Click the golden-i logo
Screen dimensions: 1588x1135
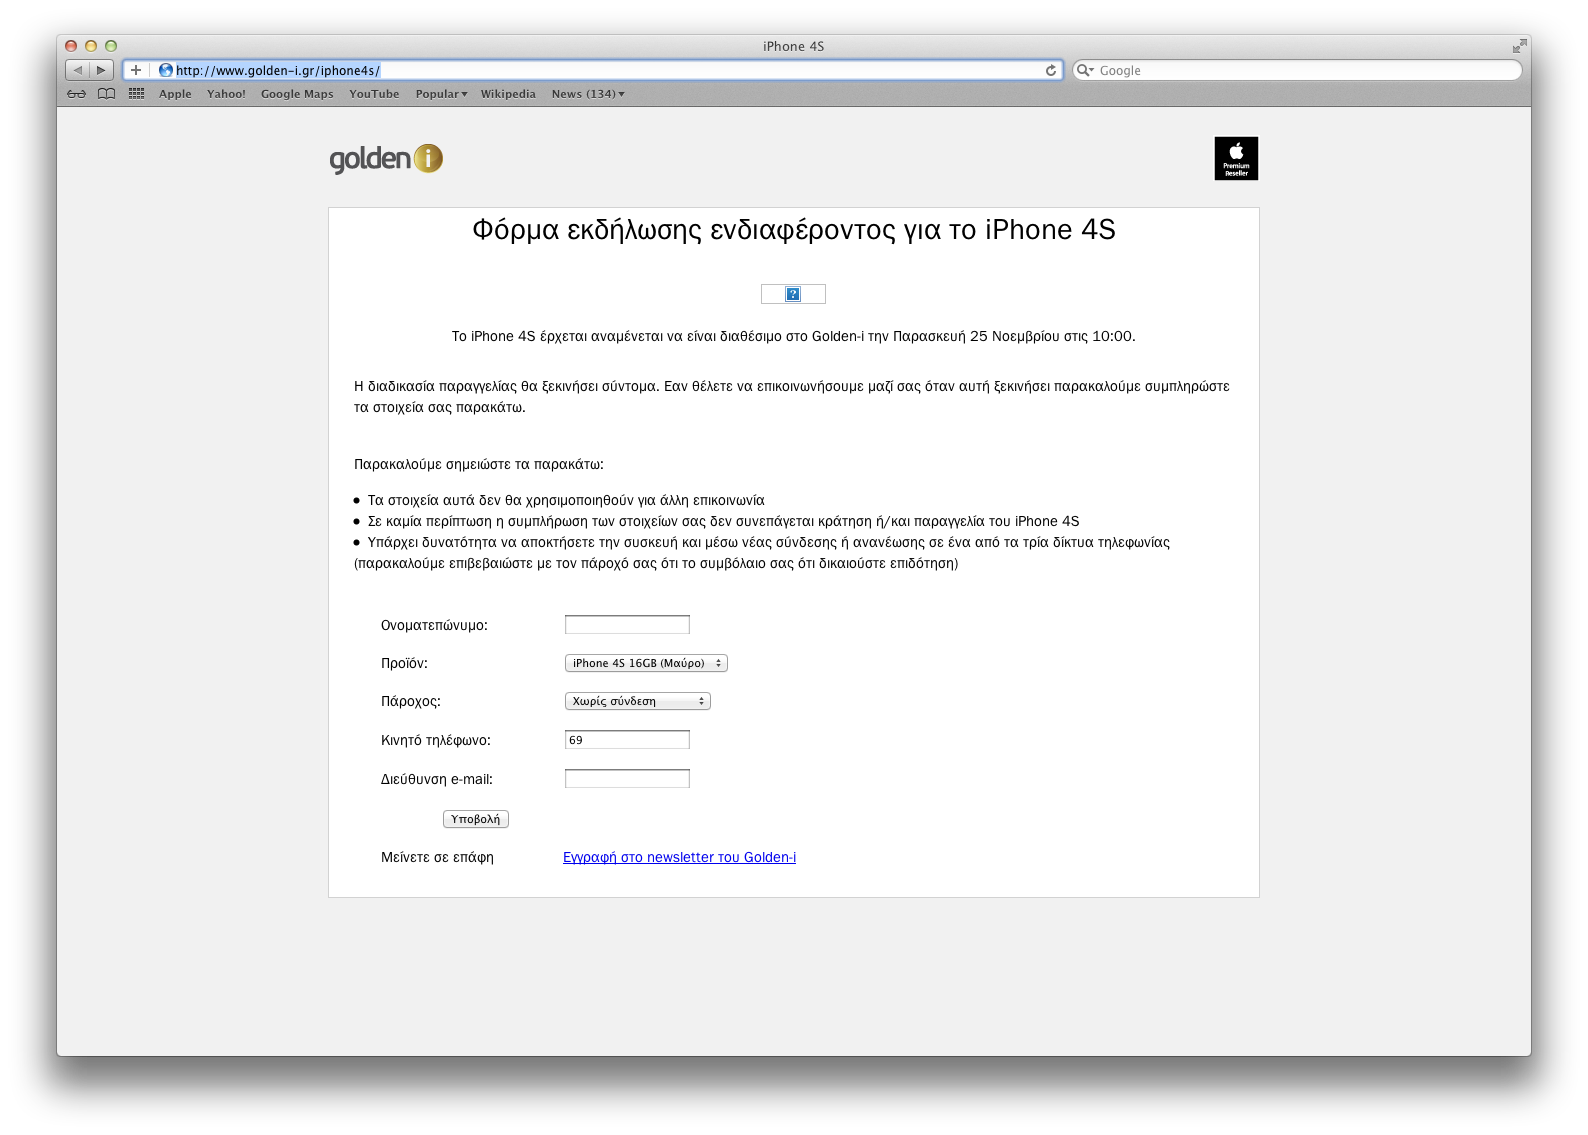[x=386, y=158]
